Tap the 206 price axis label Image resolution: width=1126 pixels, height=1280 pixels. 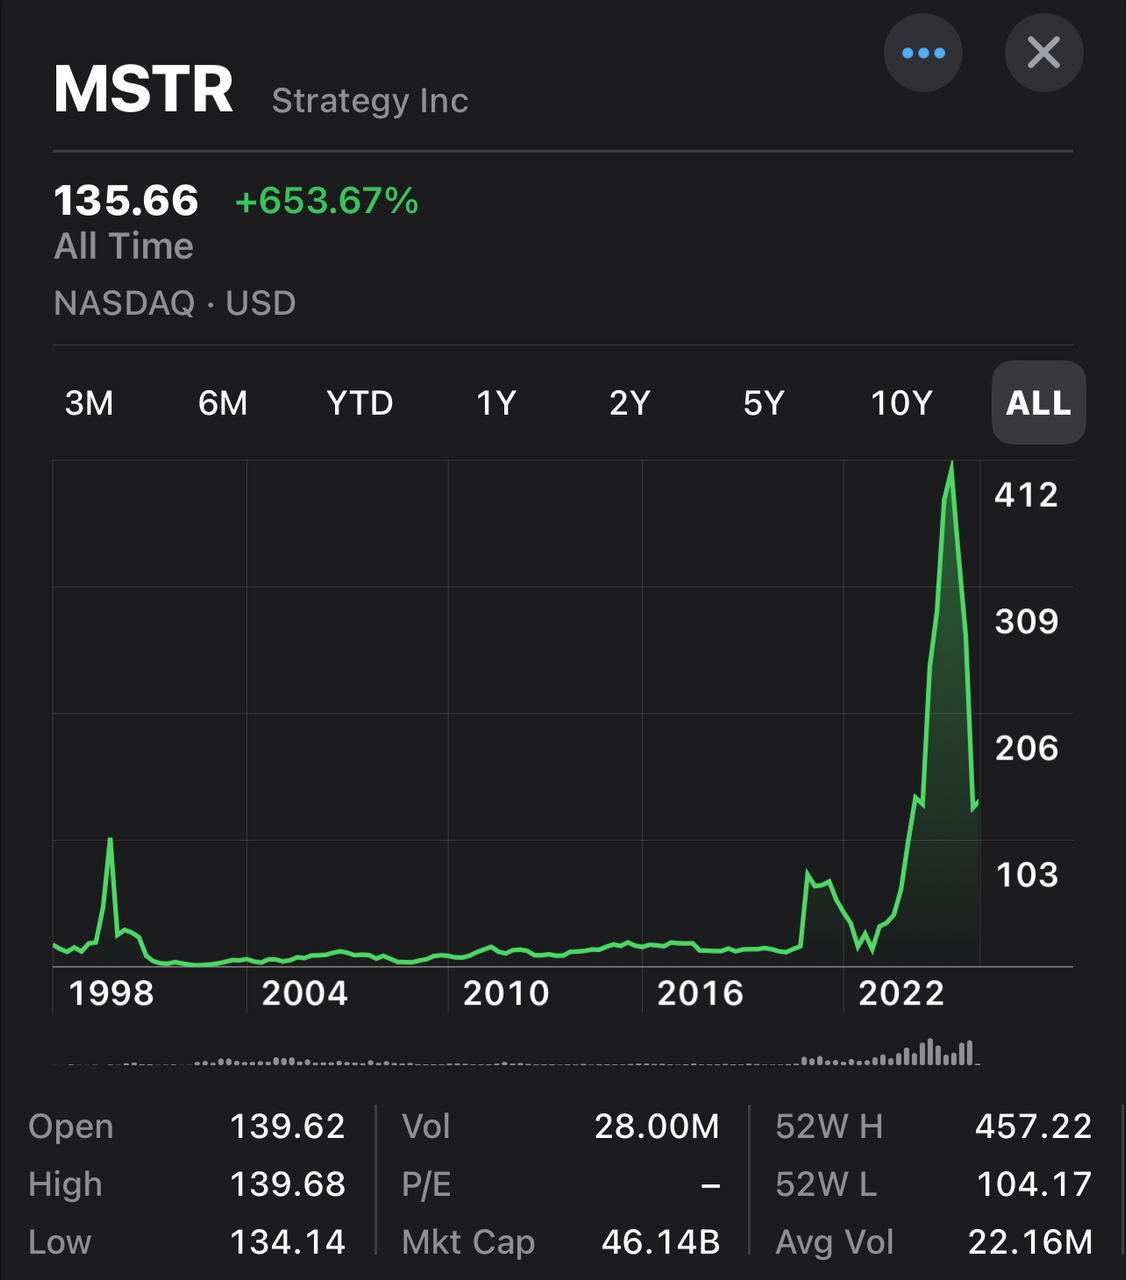(x=1026, y=748)
